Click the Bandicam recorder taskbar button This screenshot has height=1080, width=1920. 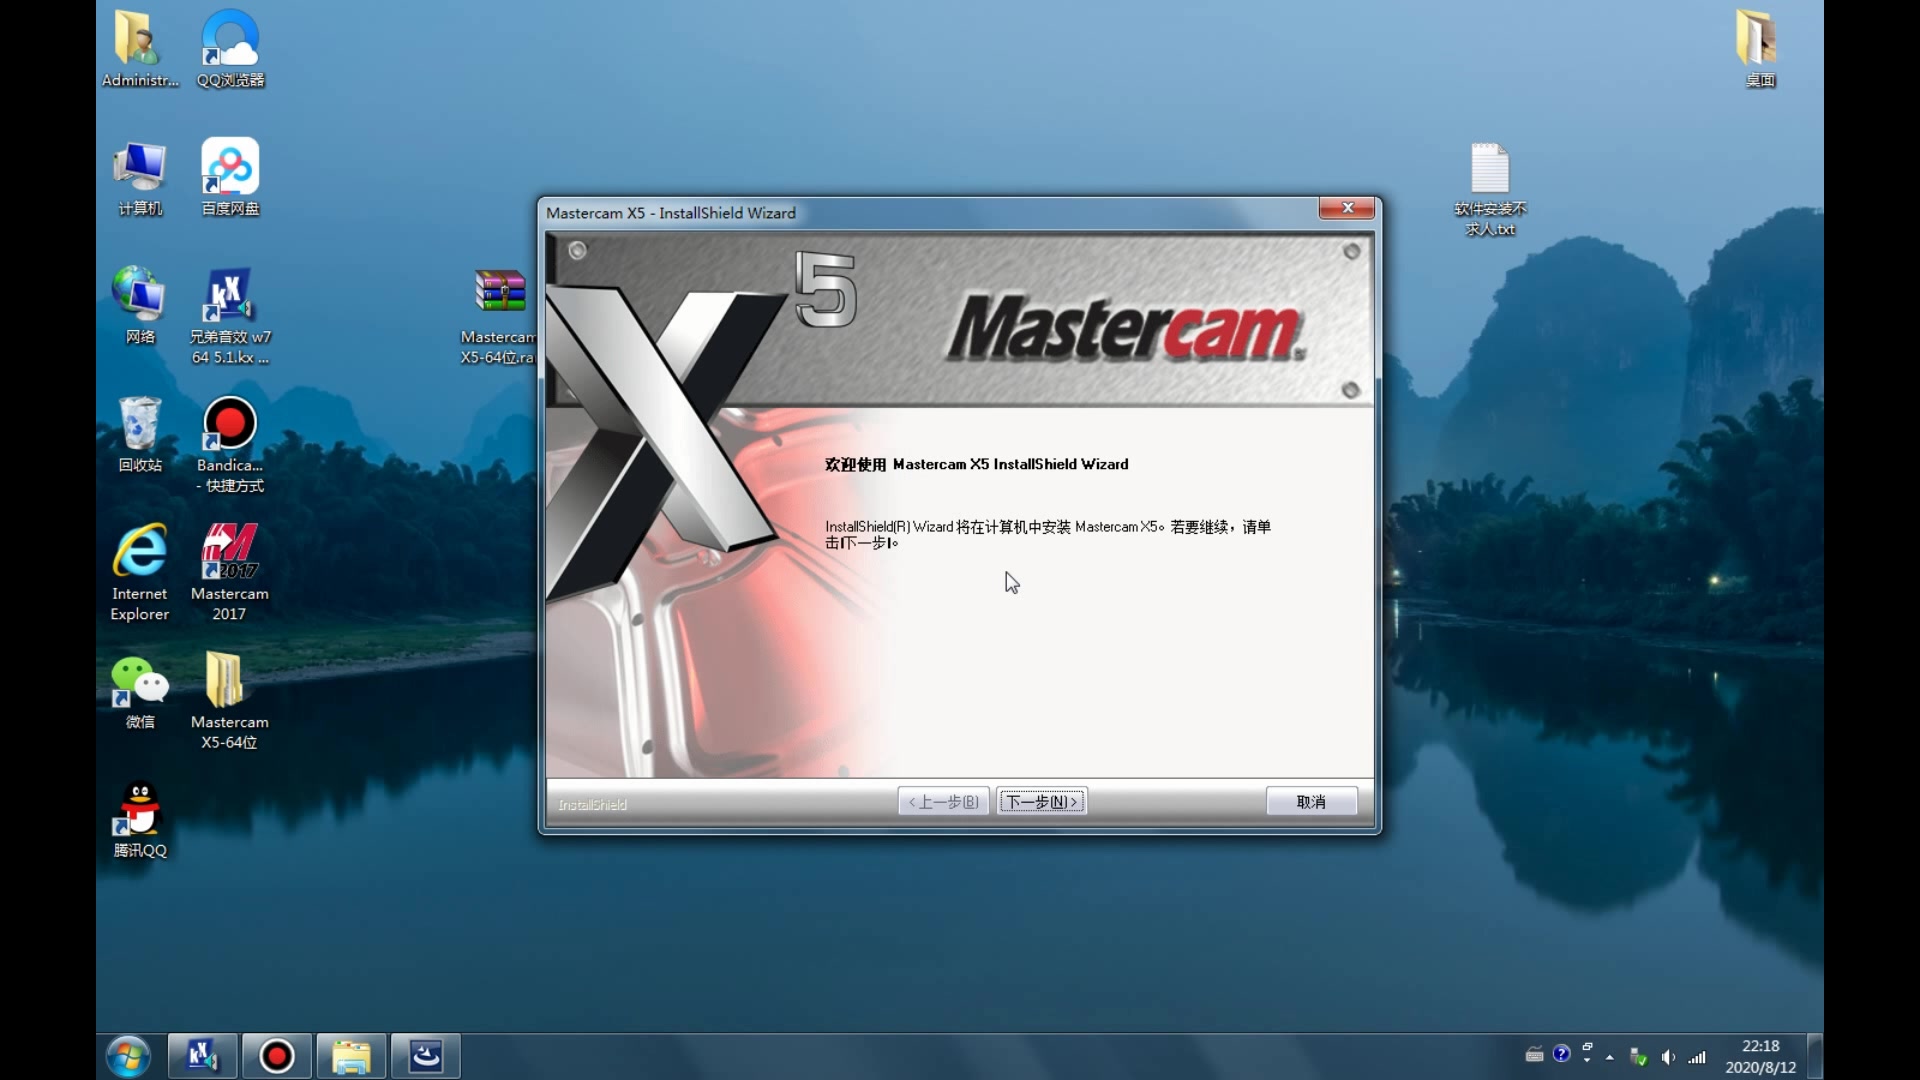pos(277,1056)
